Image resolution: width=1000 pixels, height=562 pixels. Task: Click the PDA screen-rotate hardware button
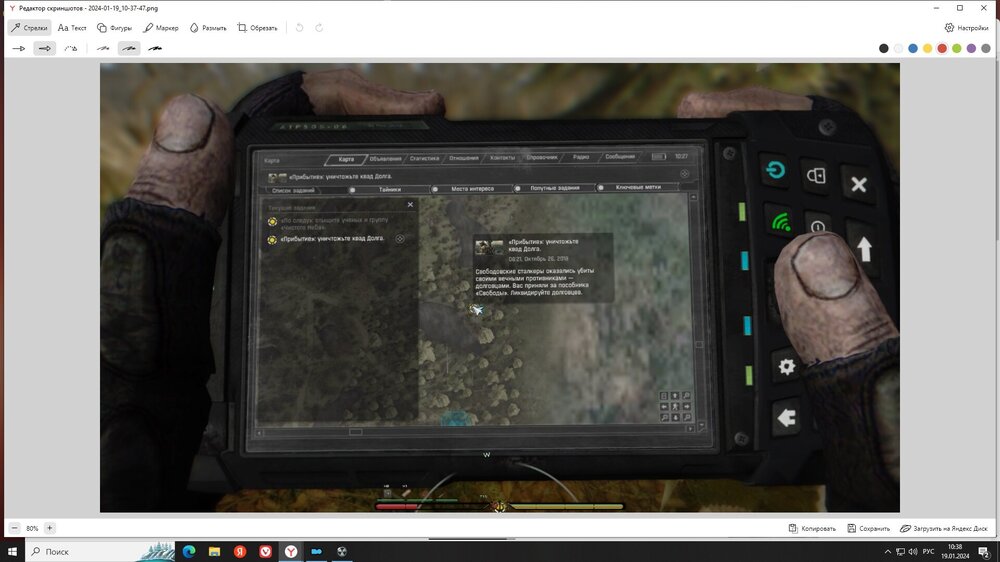click(x=816, y=175)
